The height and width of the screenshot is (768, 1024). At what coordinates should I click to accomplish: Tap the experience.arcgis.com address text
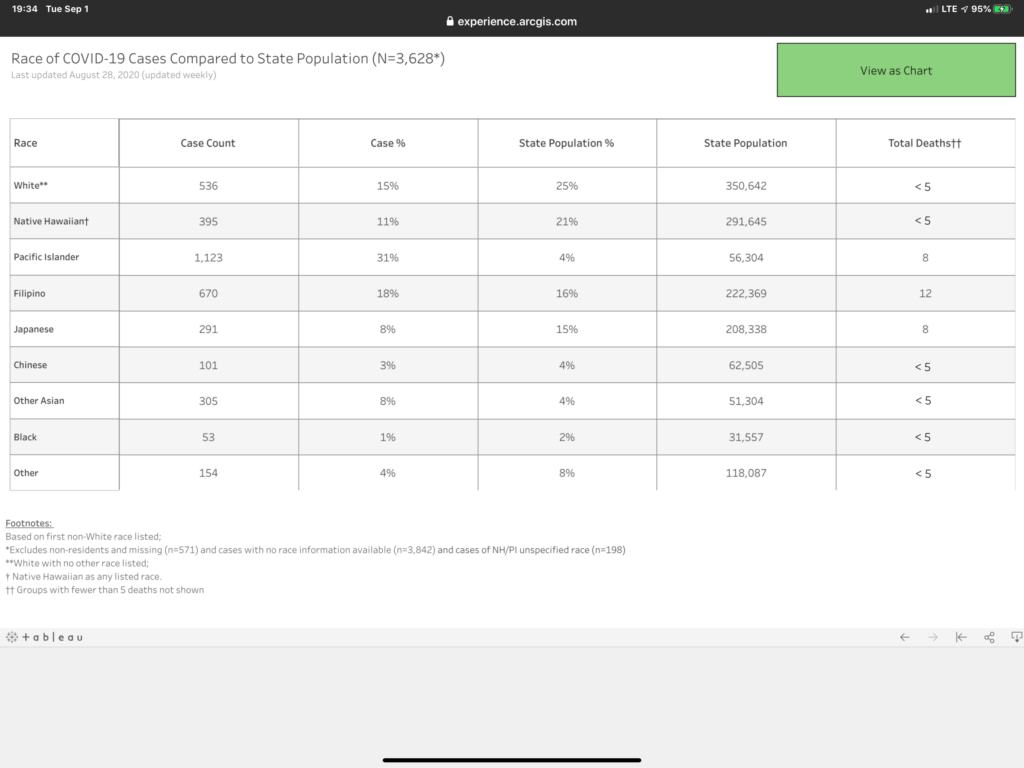coord(517,21)
